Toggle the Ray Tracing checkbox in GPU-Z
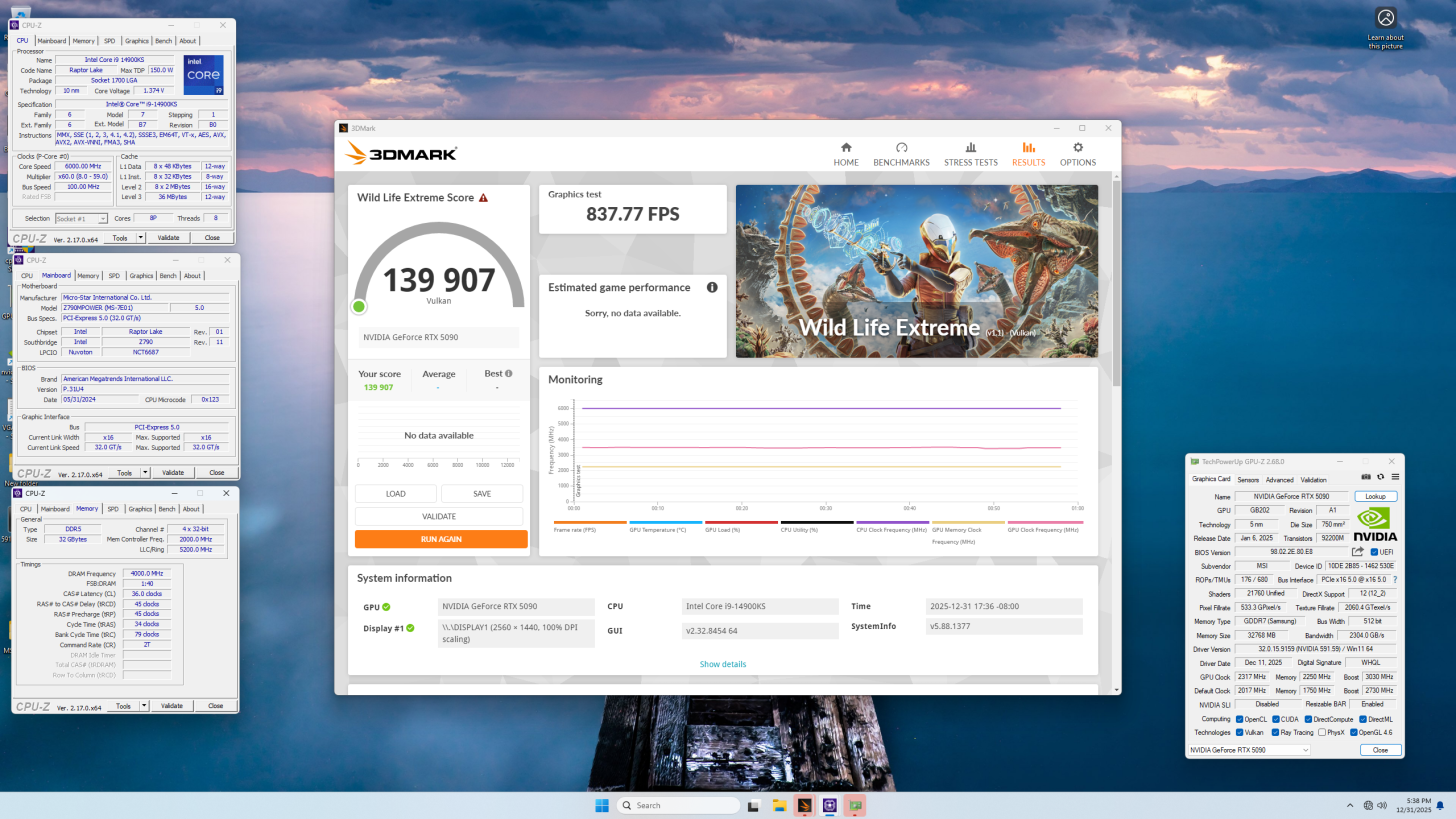 click(1276, 732)
